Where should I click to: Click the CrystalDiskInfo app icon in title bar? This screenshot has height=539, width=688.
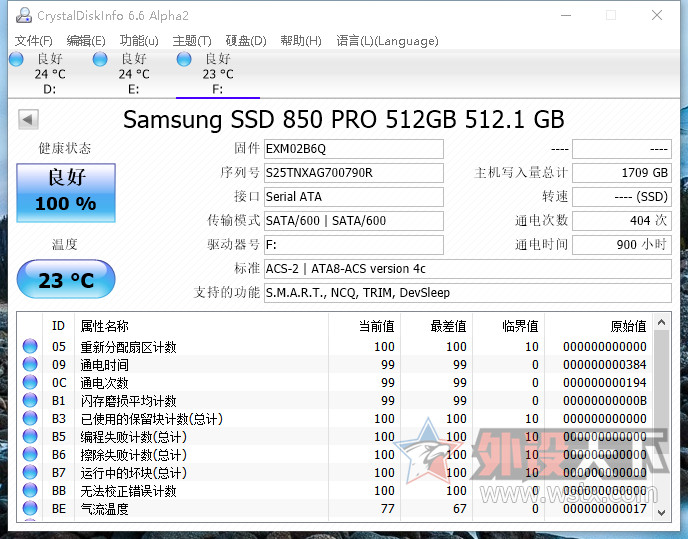click(x=24, y=15)
